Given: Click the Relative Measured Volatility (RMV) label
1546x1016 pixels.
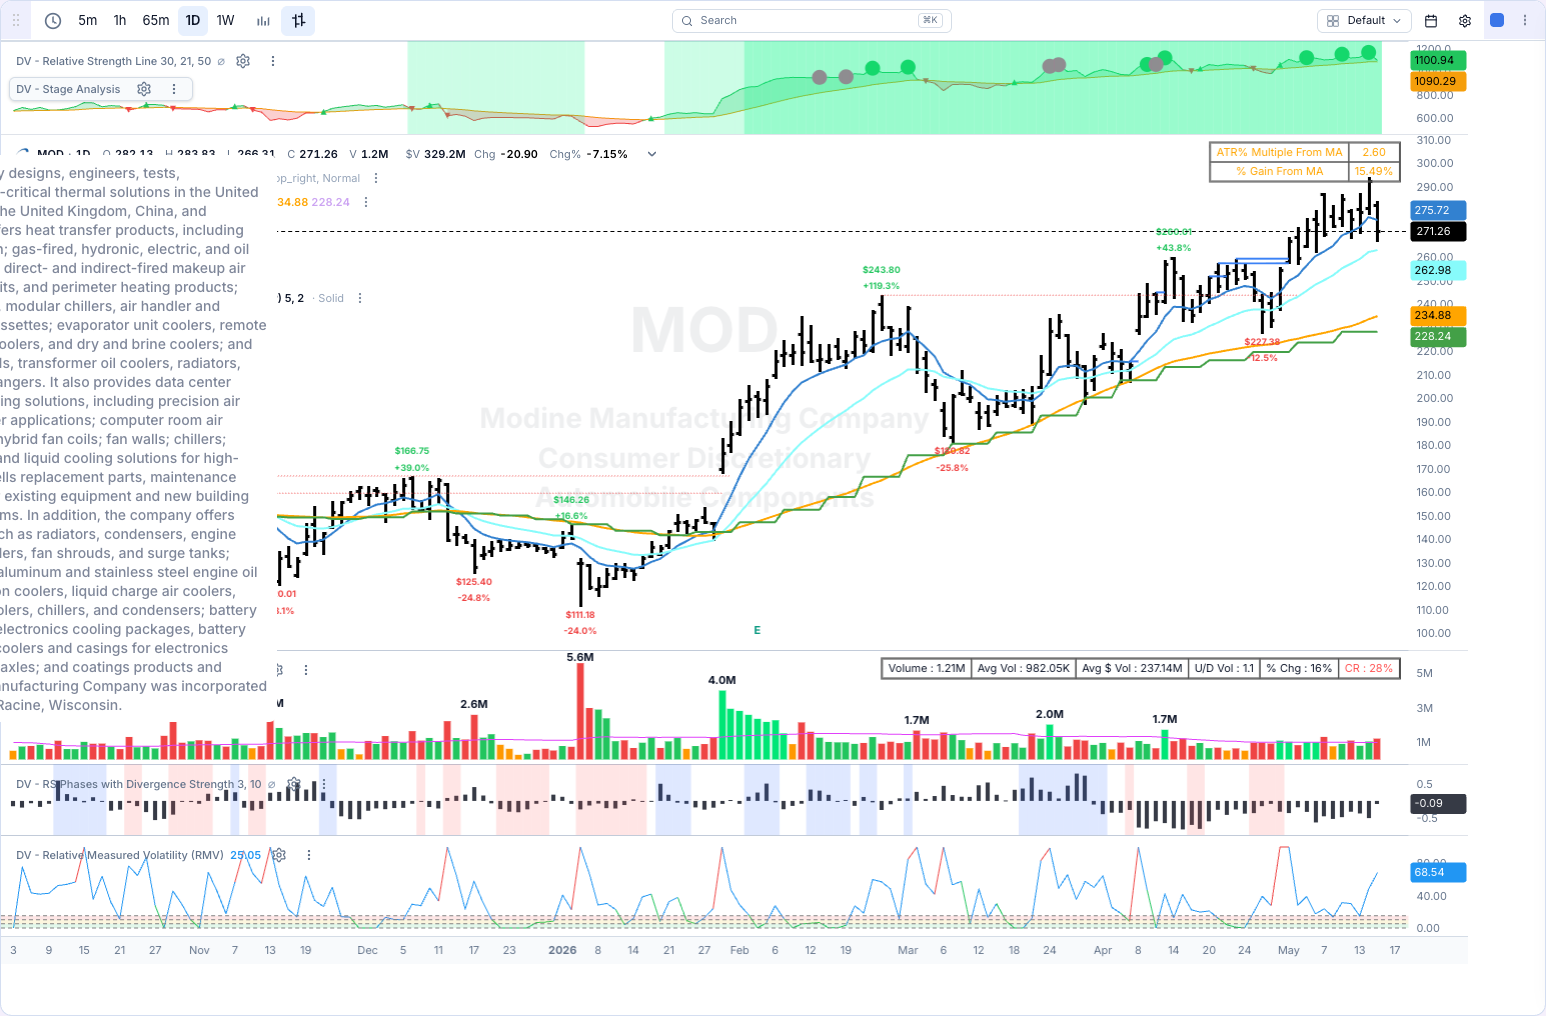Looking at the screenshot, I should 120,855.
